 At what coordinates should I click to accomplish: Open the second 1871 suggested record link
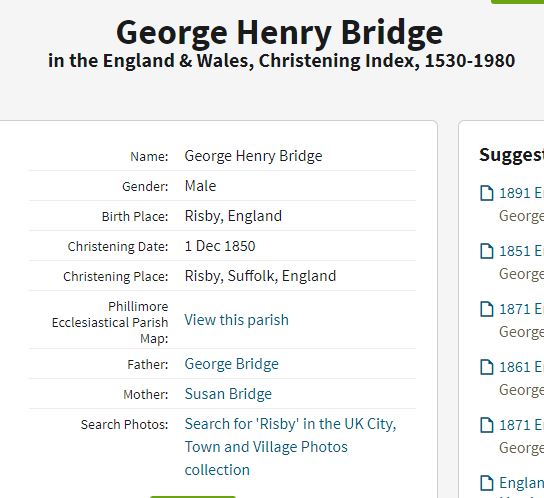tap(521, 425)
